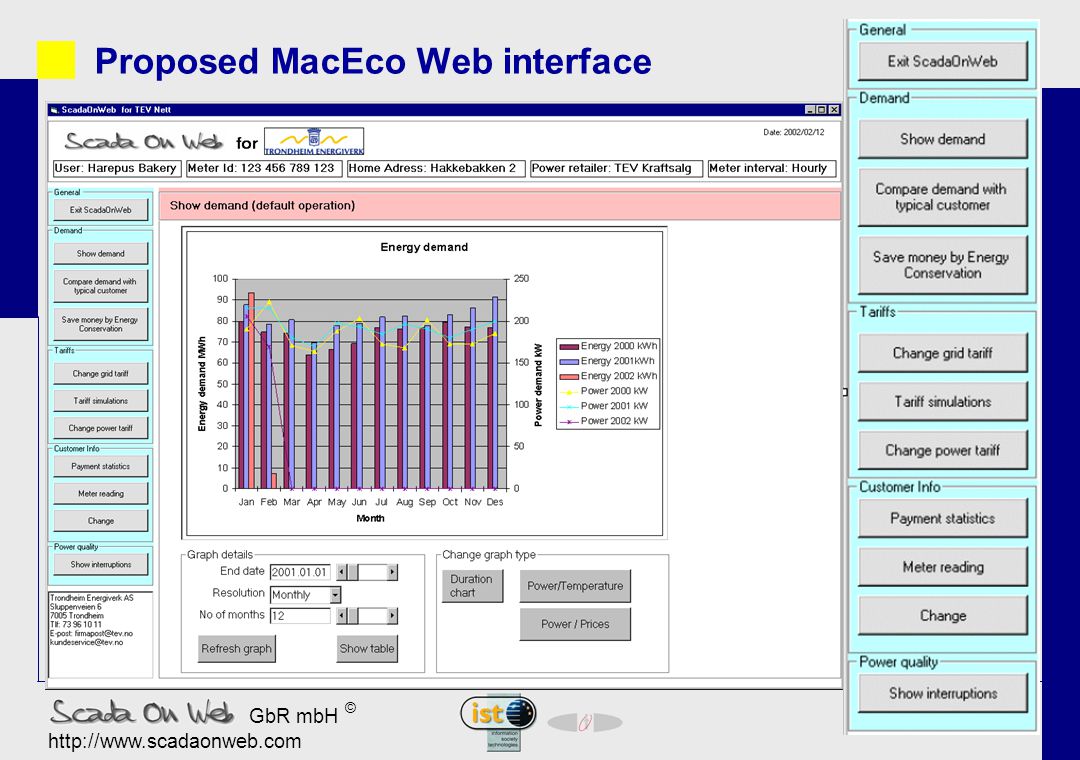Click Meter reading in the small window sidebar
This screenshot has width=1080, height=760.
101,493
